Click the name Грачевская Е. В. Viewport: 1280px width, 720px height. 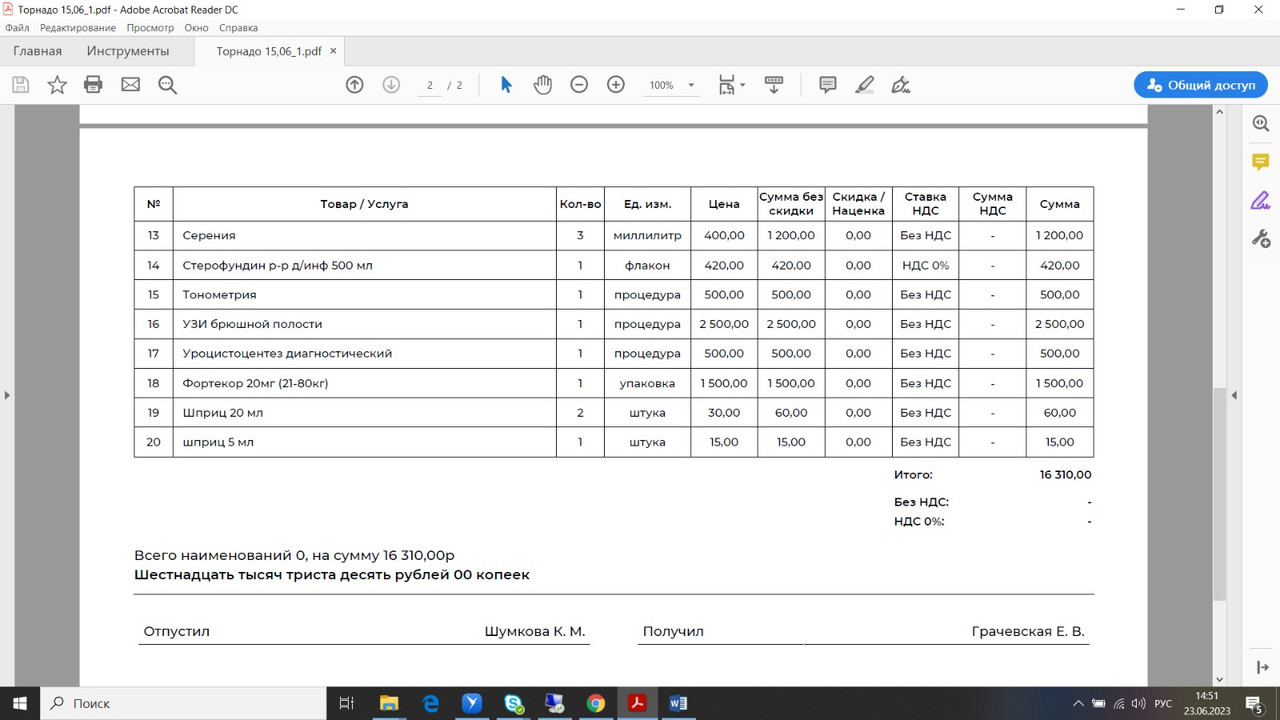1028,632
